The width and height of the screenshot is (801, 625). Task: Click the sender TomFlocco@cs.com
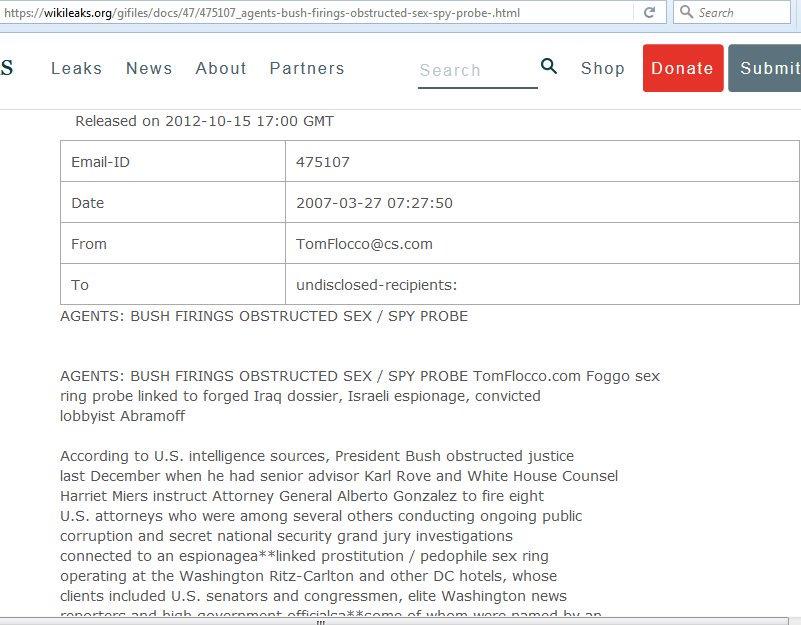tap(364, 244)
